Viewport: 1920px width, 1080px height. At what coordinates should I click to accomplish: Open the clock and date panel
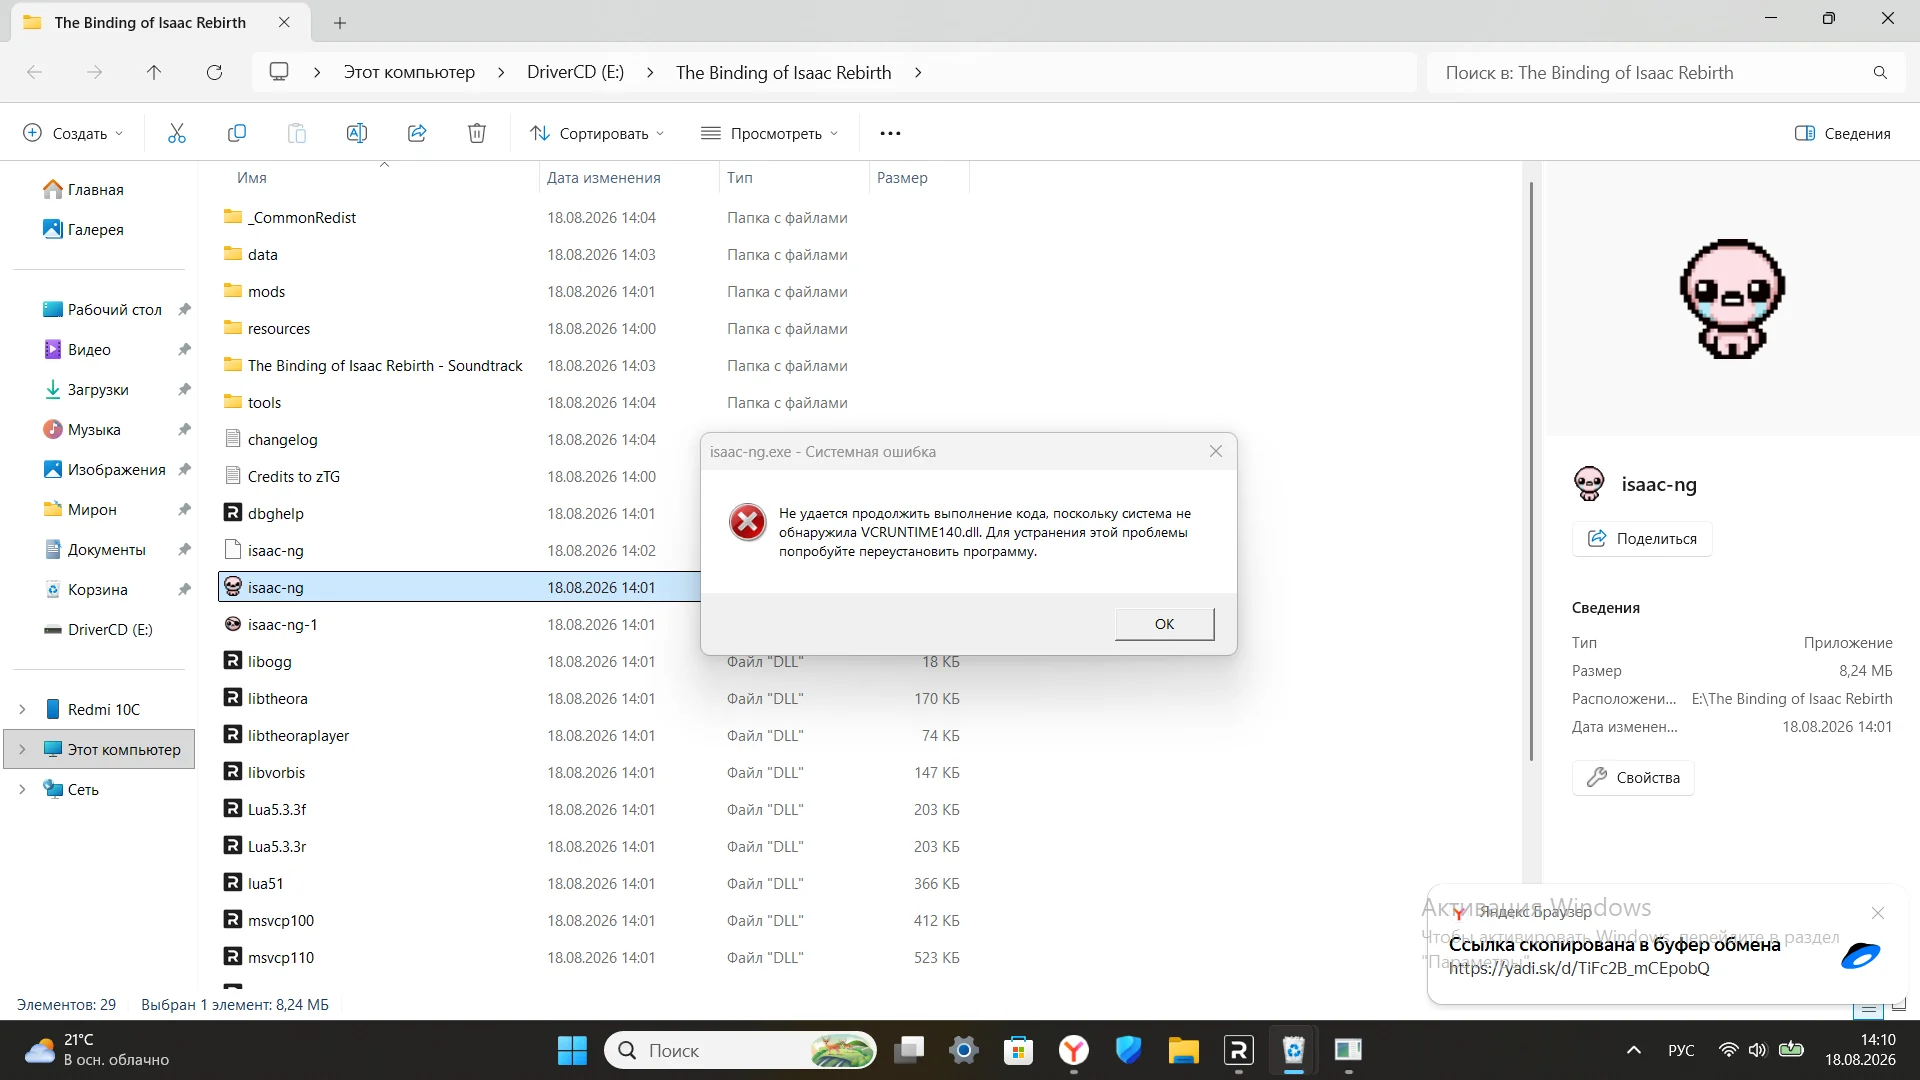pyautogui.click(x=1860, y=1050)
